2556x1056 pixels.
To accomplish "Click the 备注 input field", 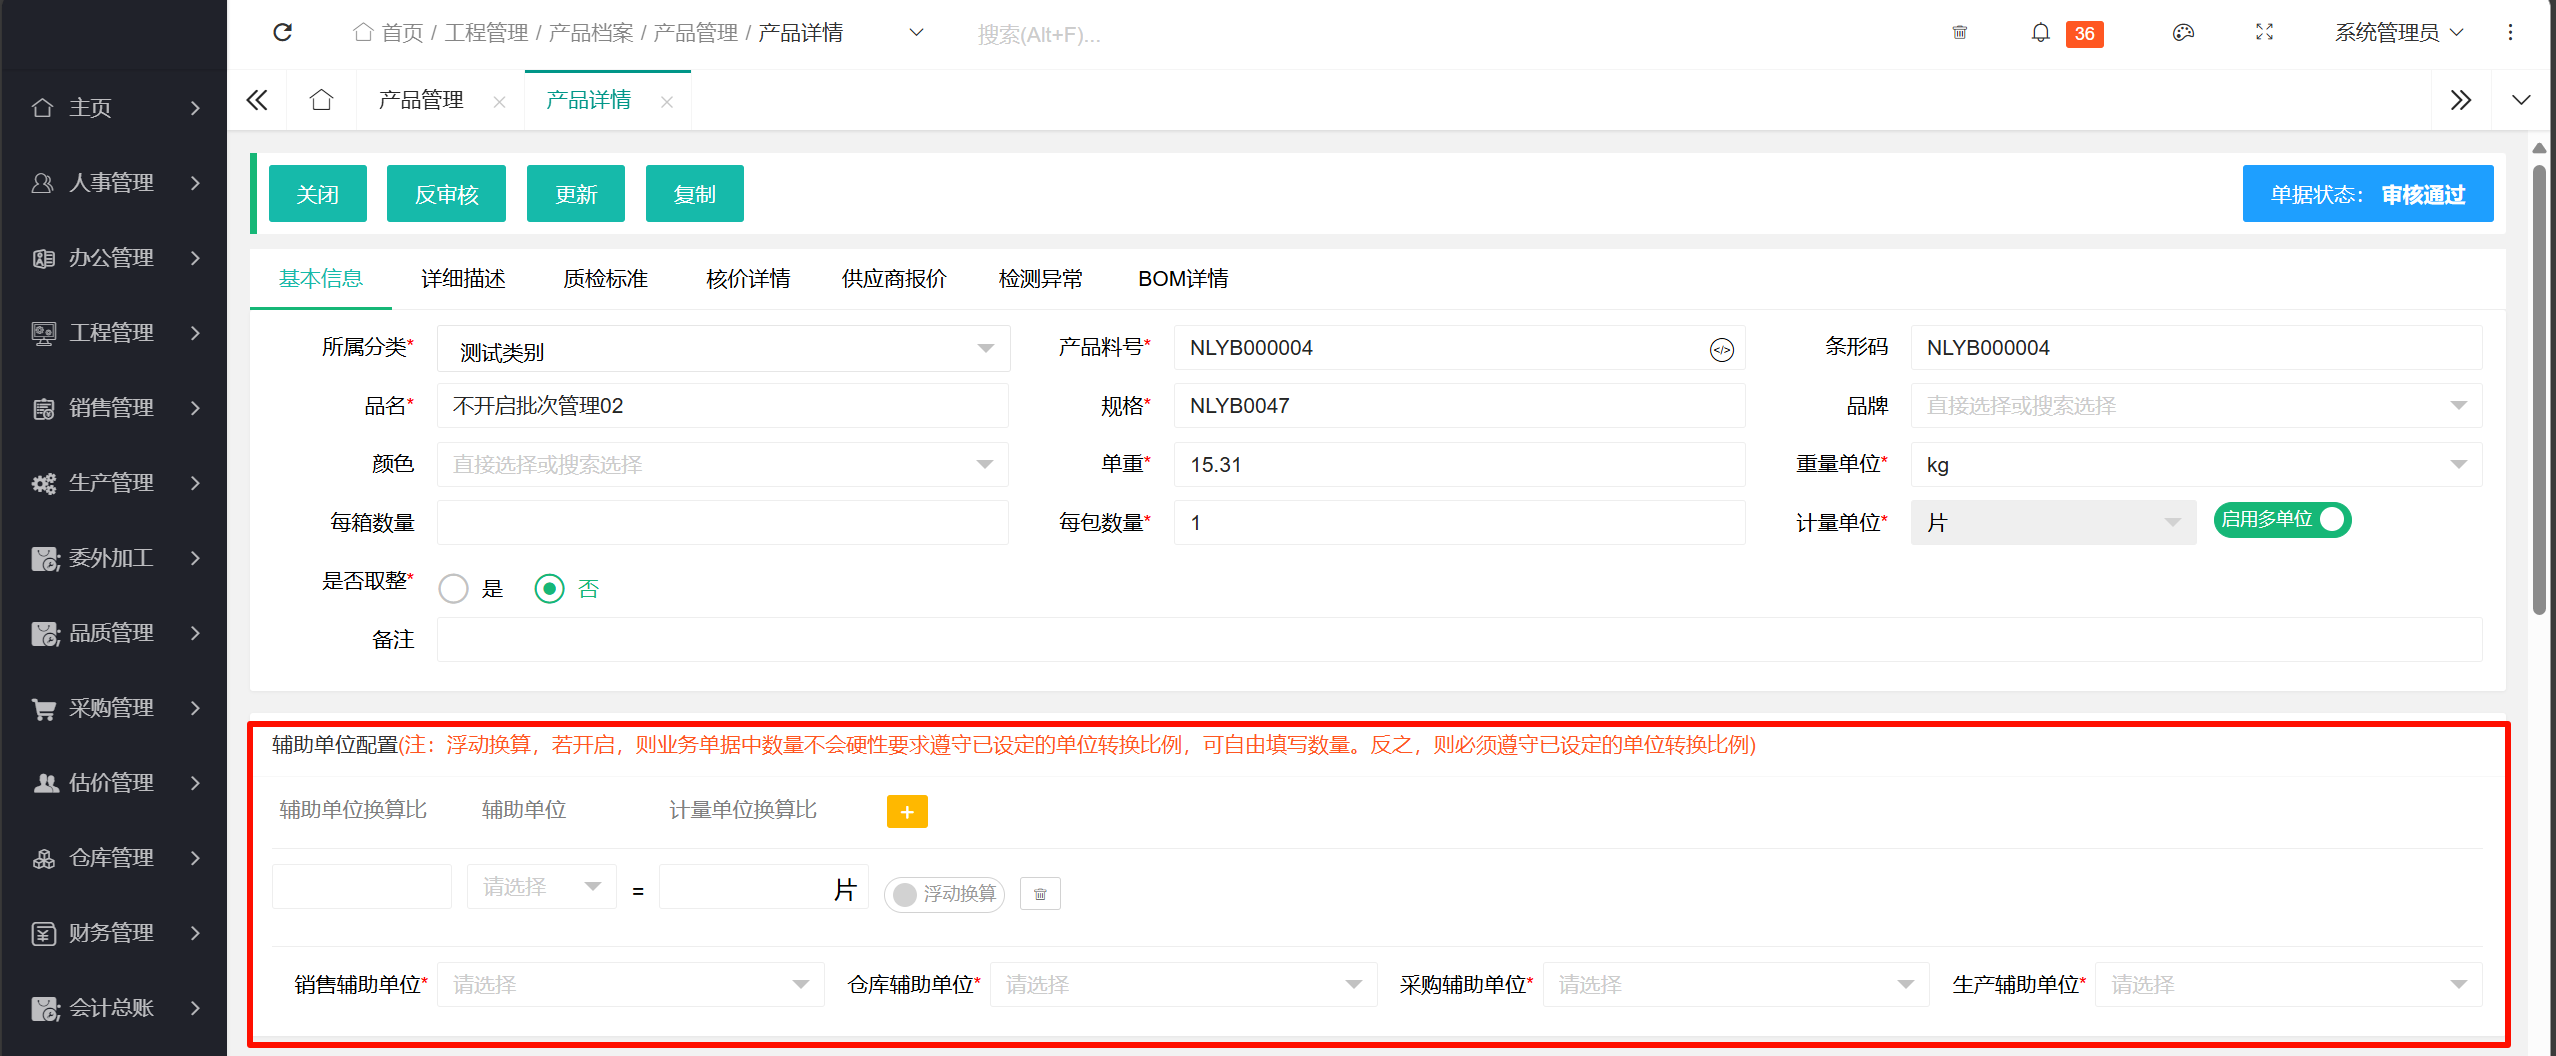I will click(1458, 640).
